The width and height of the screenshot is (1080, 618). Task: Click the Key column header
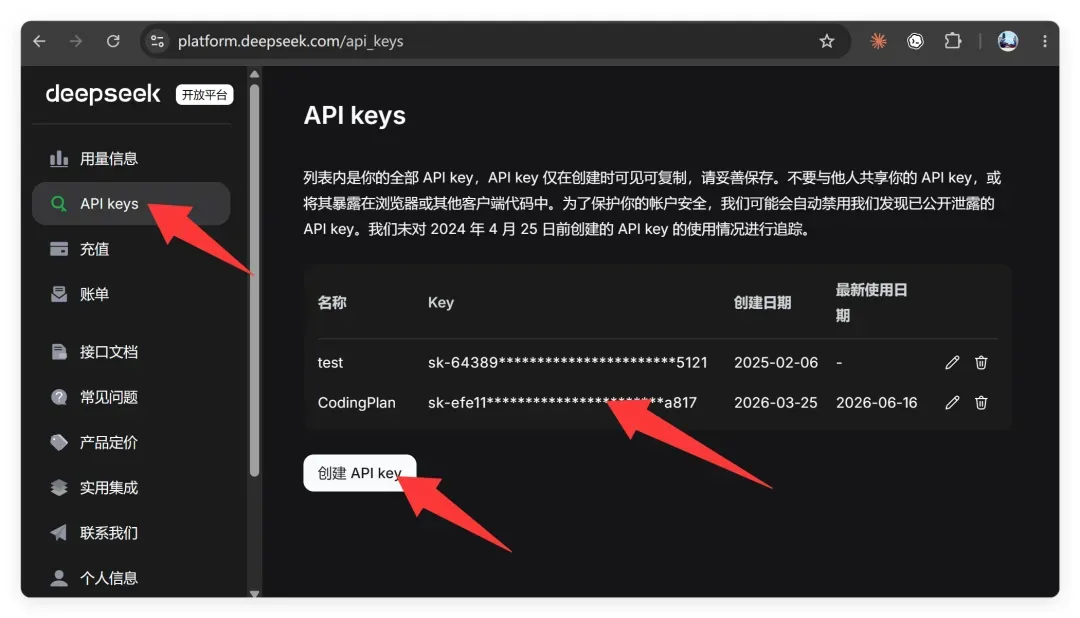[x=441, y=302]
